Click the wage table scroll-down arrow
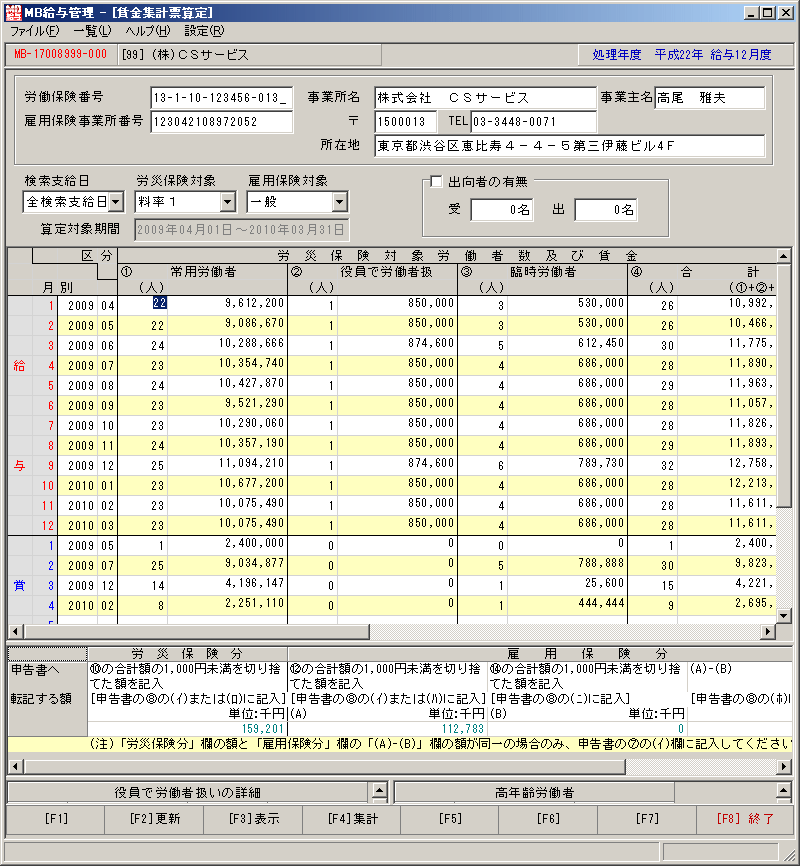800x866 pixels. click(x=783, y=616)
